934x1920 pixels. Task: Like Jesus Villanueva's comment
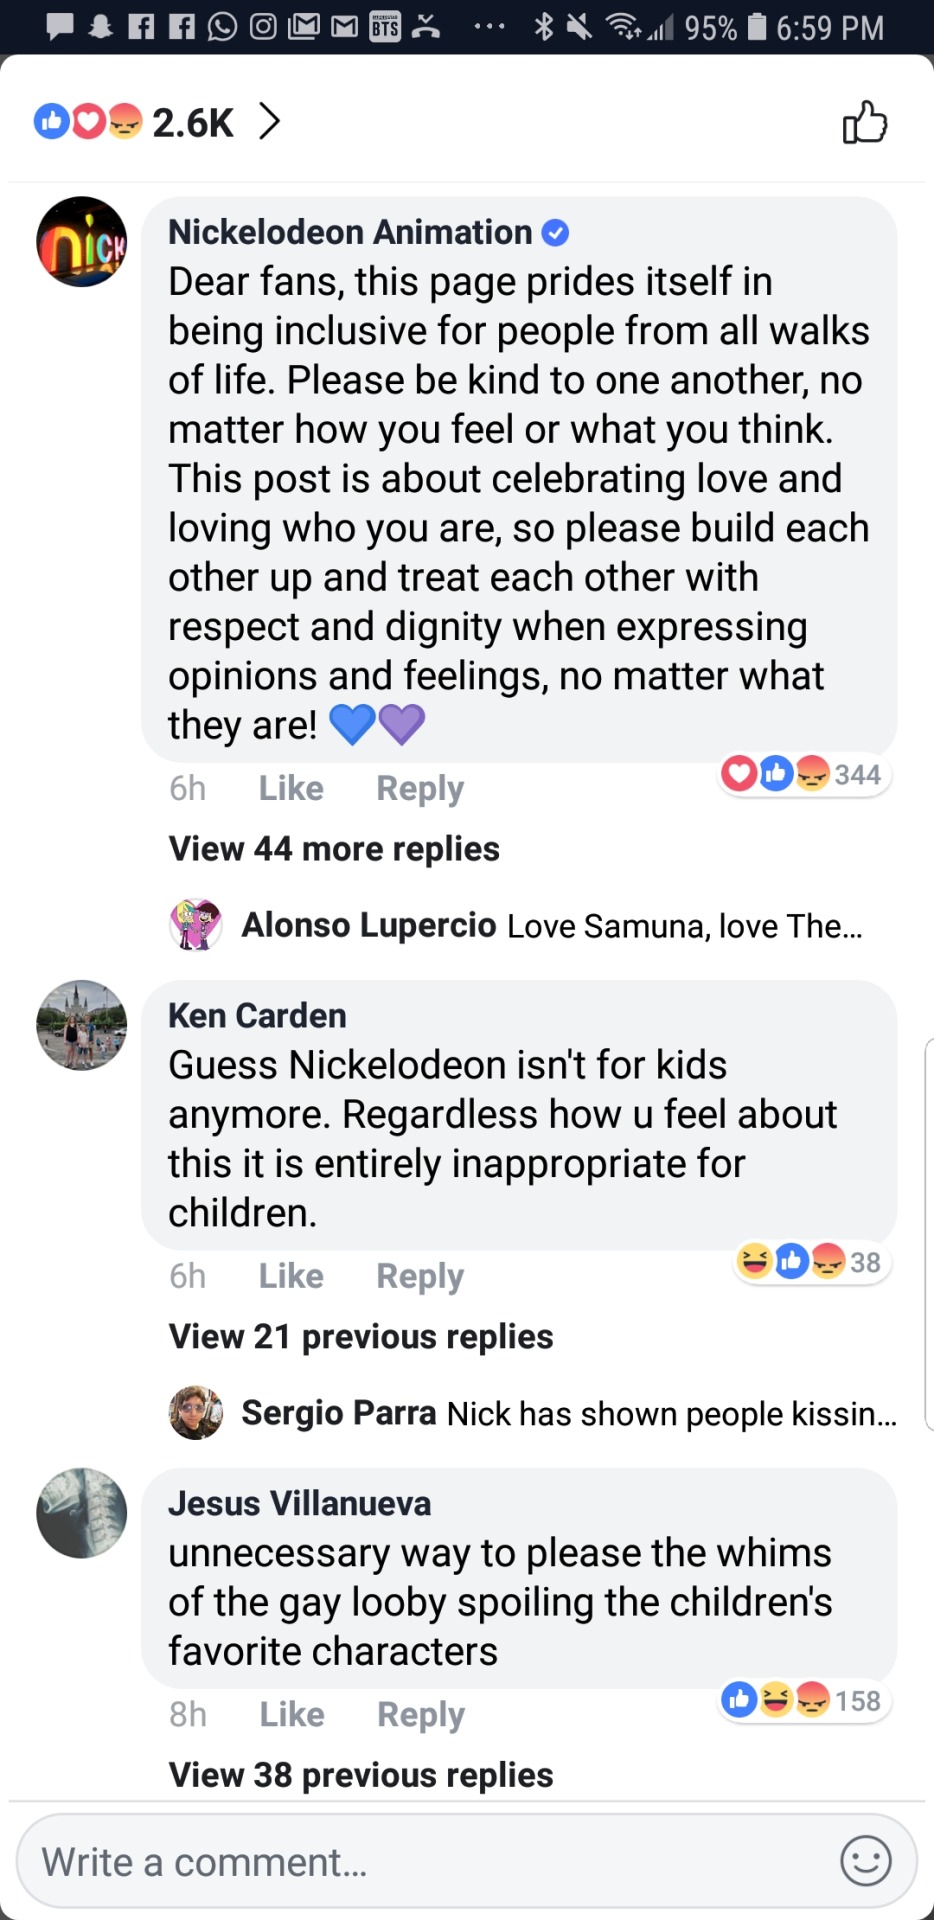292,1714
